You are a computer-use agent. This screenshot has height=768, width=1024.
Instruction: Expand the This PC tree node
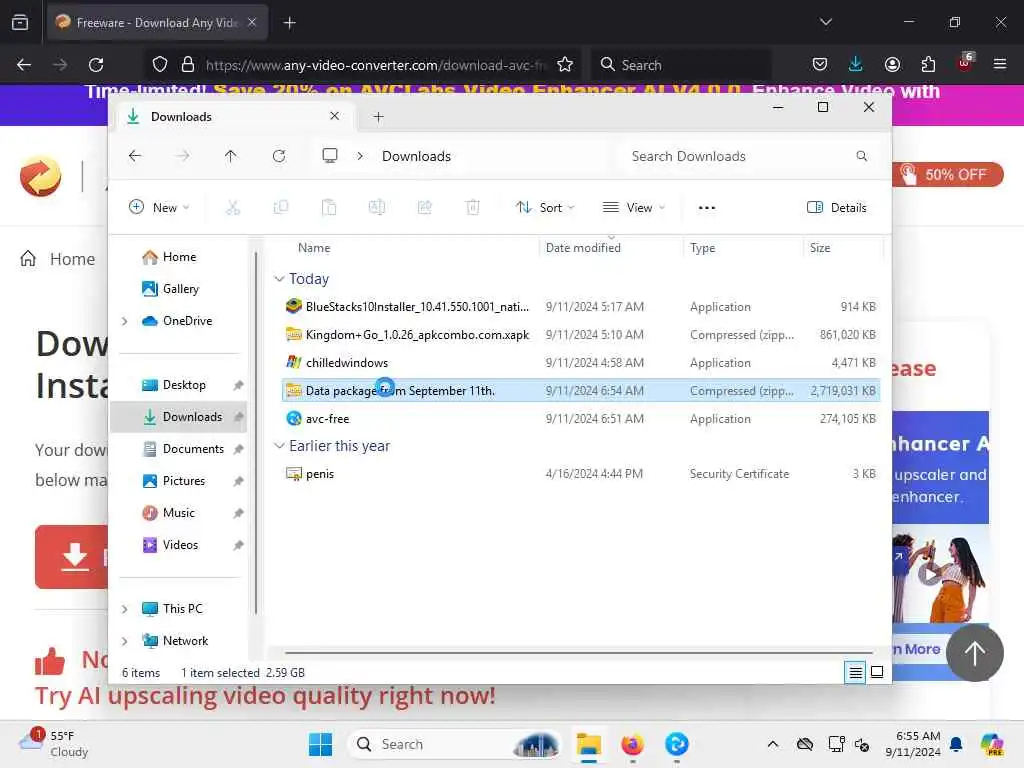point(124,609)
